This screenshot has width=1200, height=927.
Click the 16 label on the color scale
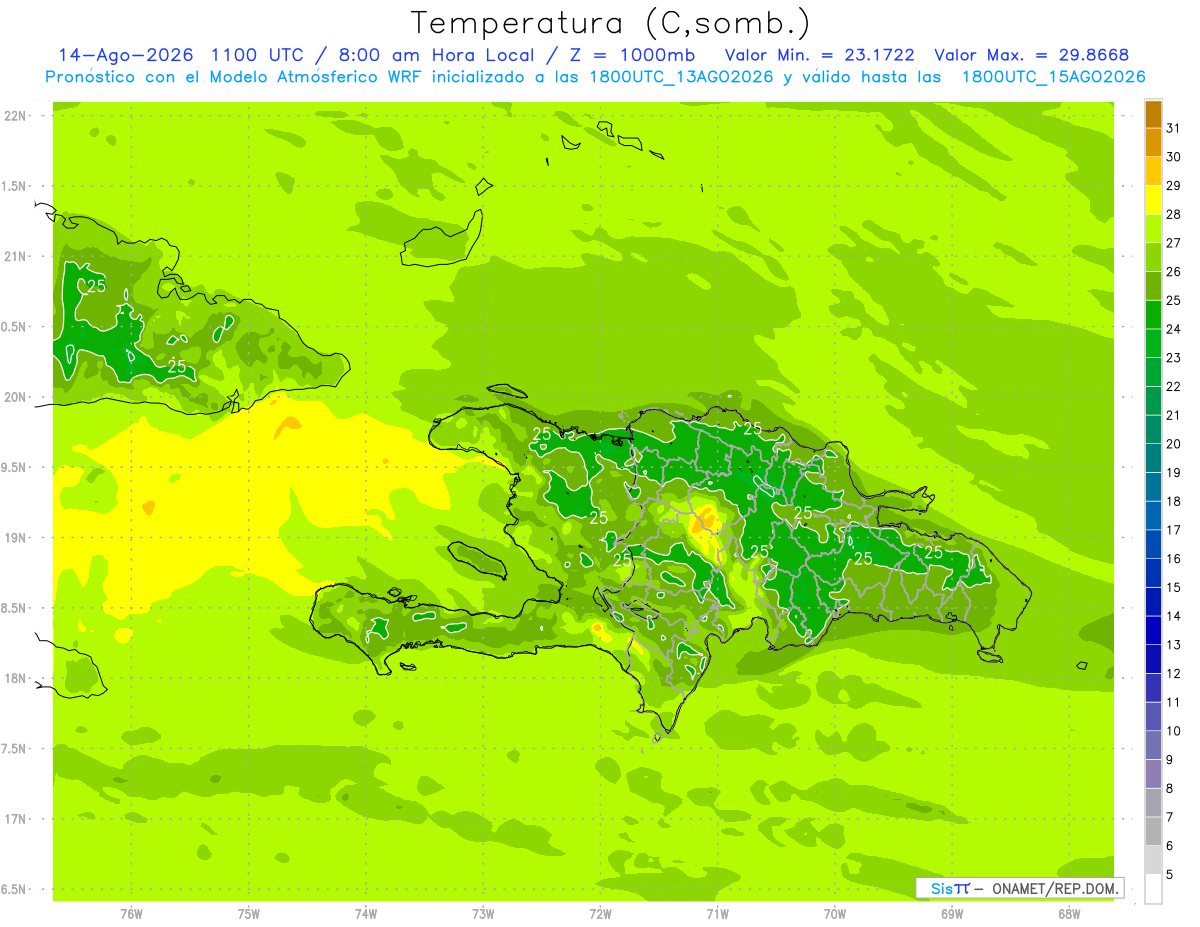click(1174, 559)
